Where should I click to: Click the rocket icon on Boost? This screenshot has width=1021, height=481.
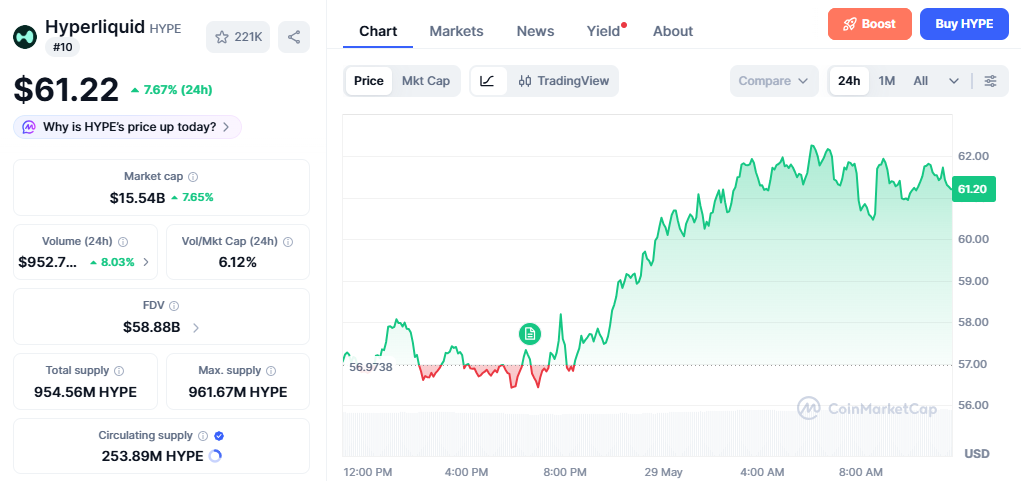pyautogui.click(x=849, y=24)
